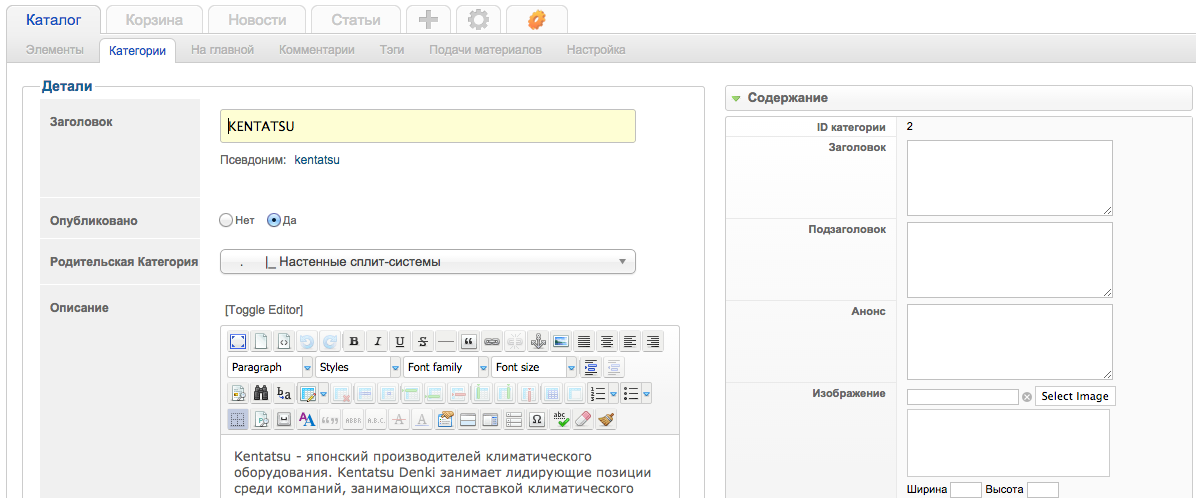The image size is (1196, 498).
Task: Center-align the text
Action: (607, 341)
